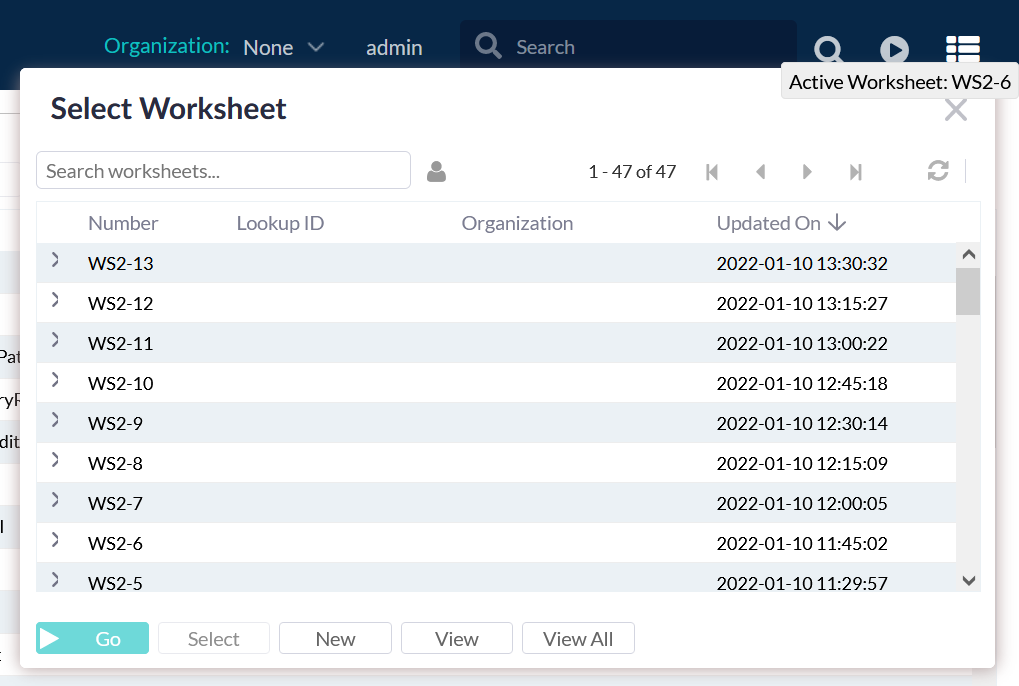This screenshot has width=1019, height=686.
Task: Filter worksheets by user icon
Action: (x=436, y=172)
